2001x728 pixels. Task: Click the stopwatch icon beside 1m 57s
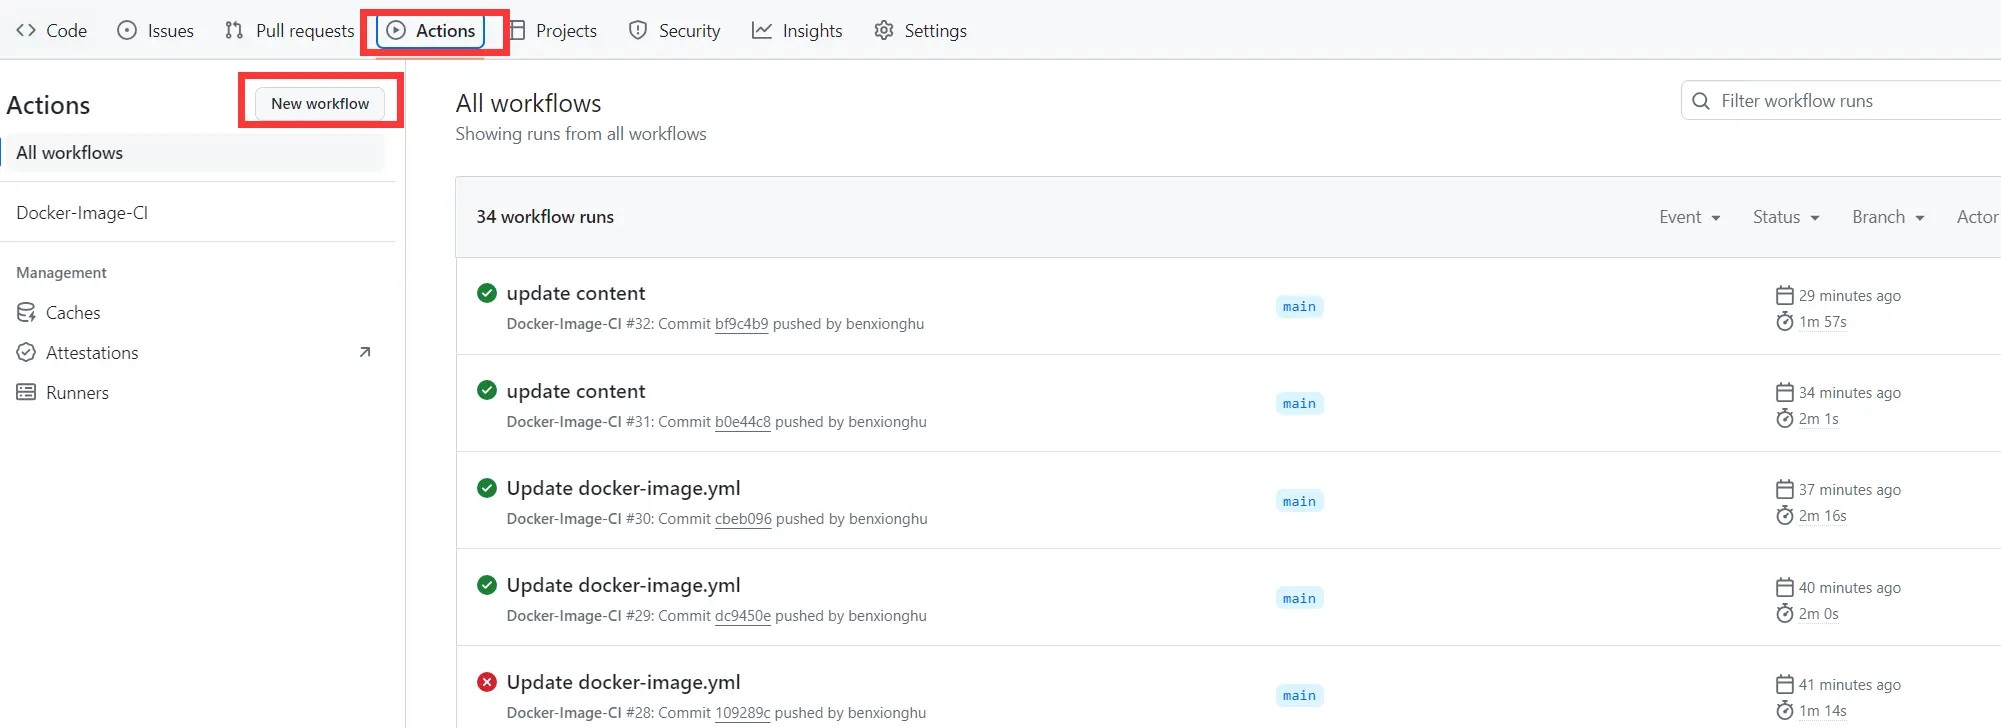click(1785, 321)
